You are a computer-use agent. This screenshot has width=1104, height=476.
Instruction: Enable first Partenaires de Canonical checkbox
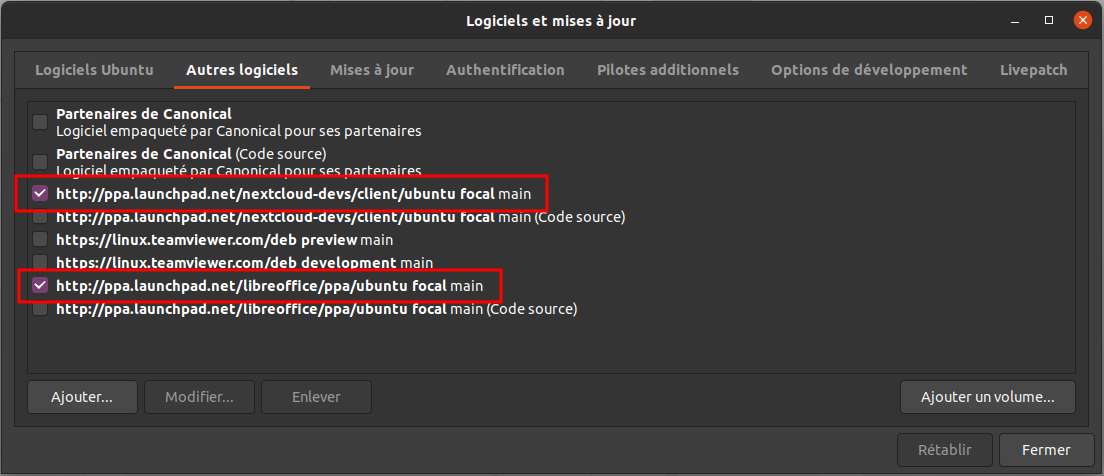tap(40, 122)
